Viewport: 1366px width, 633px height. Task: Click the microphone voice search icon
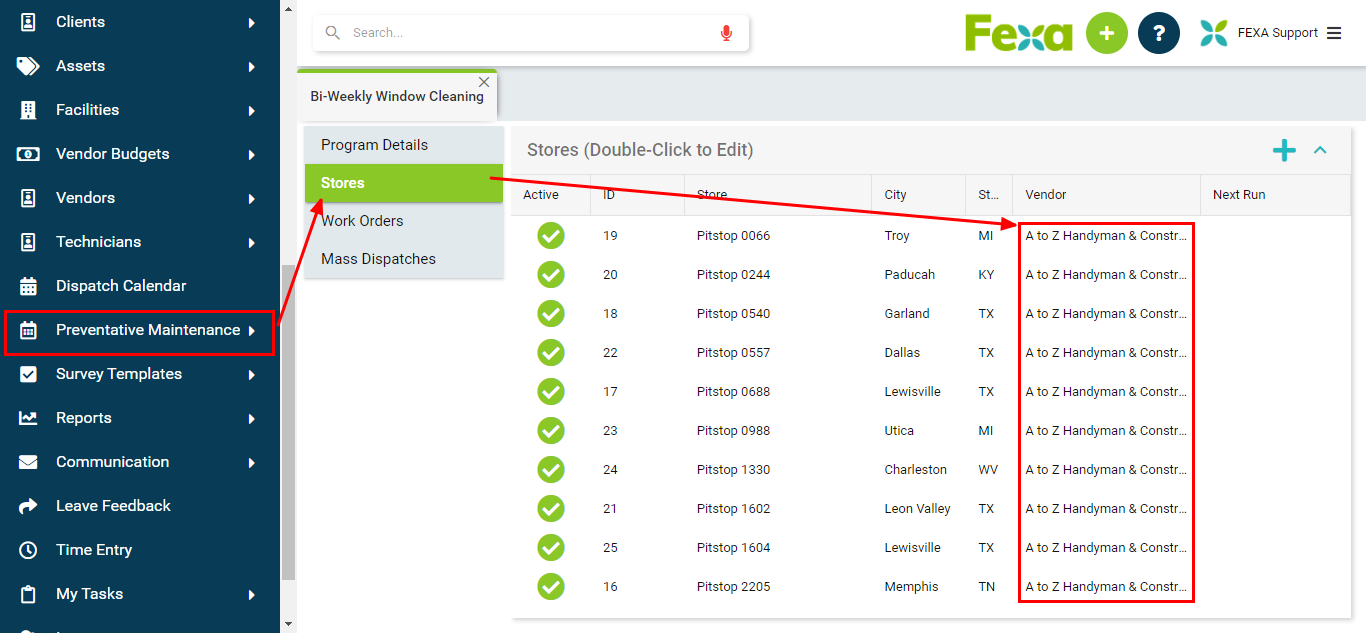pos(726,33)
